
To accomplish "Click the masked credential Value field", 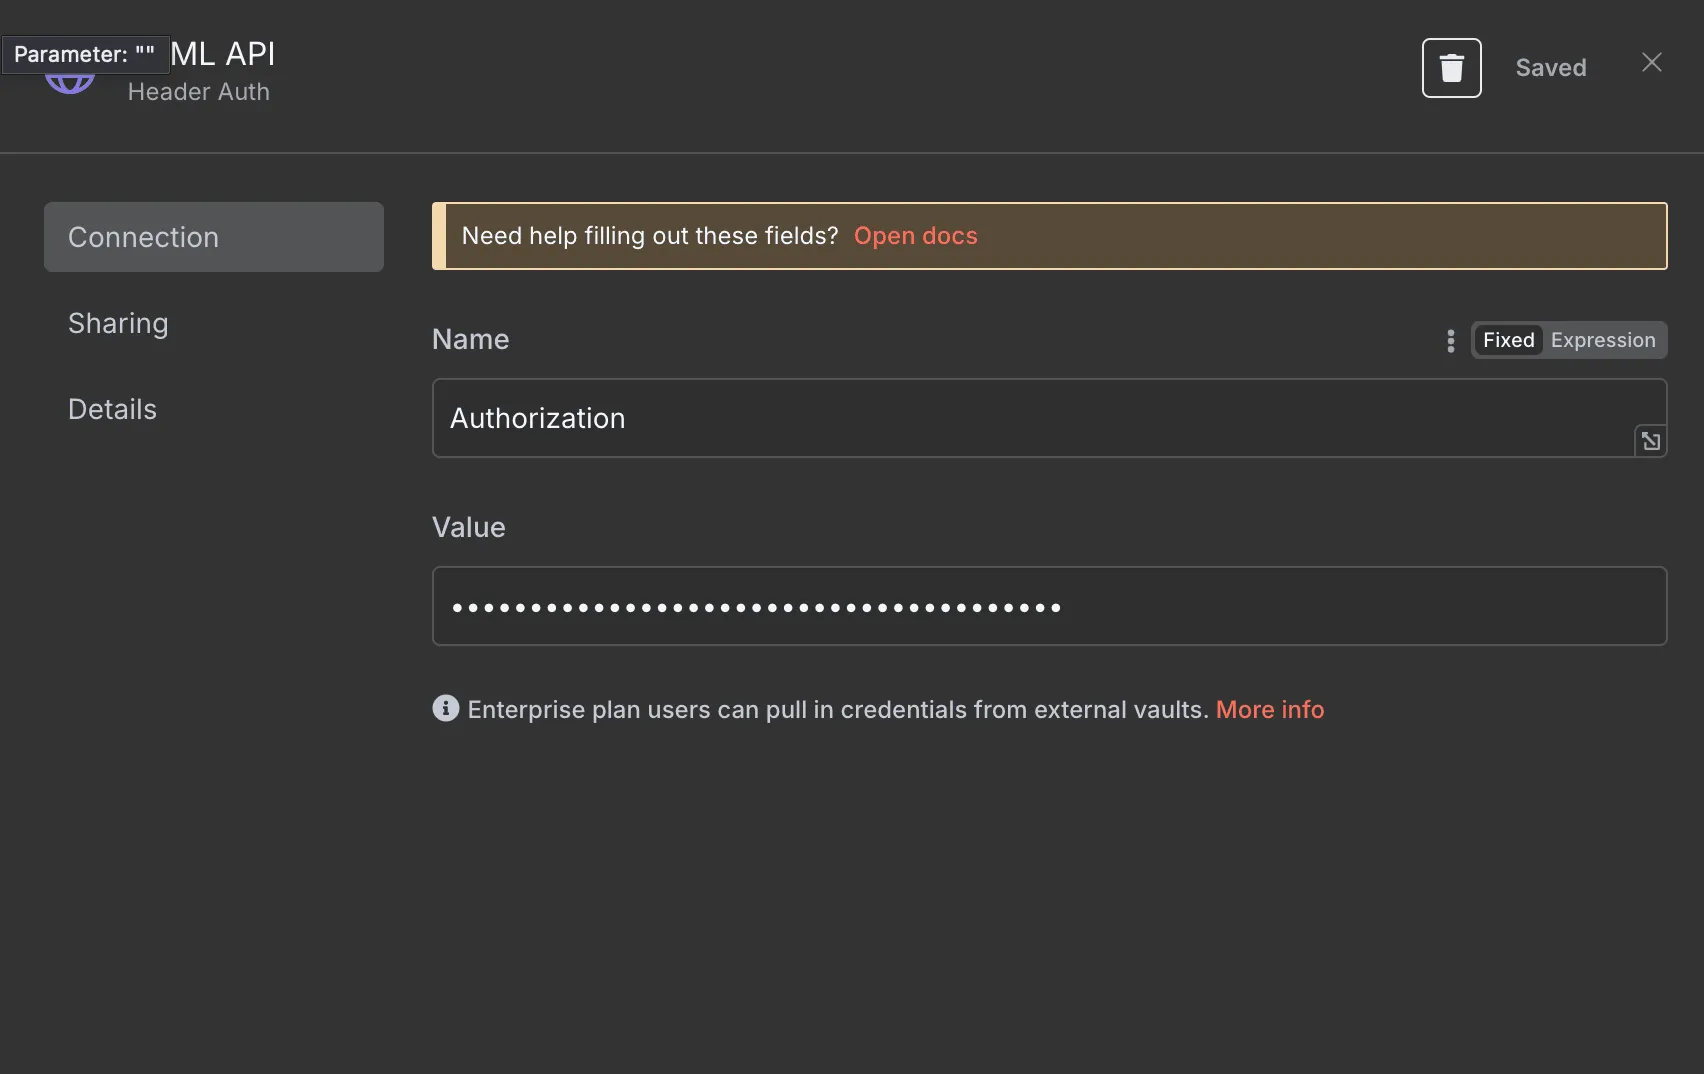I will [1048, 606].
